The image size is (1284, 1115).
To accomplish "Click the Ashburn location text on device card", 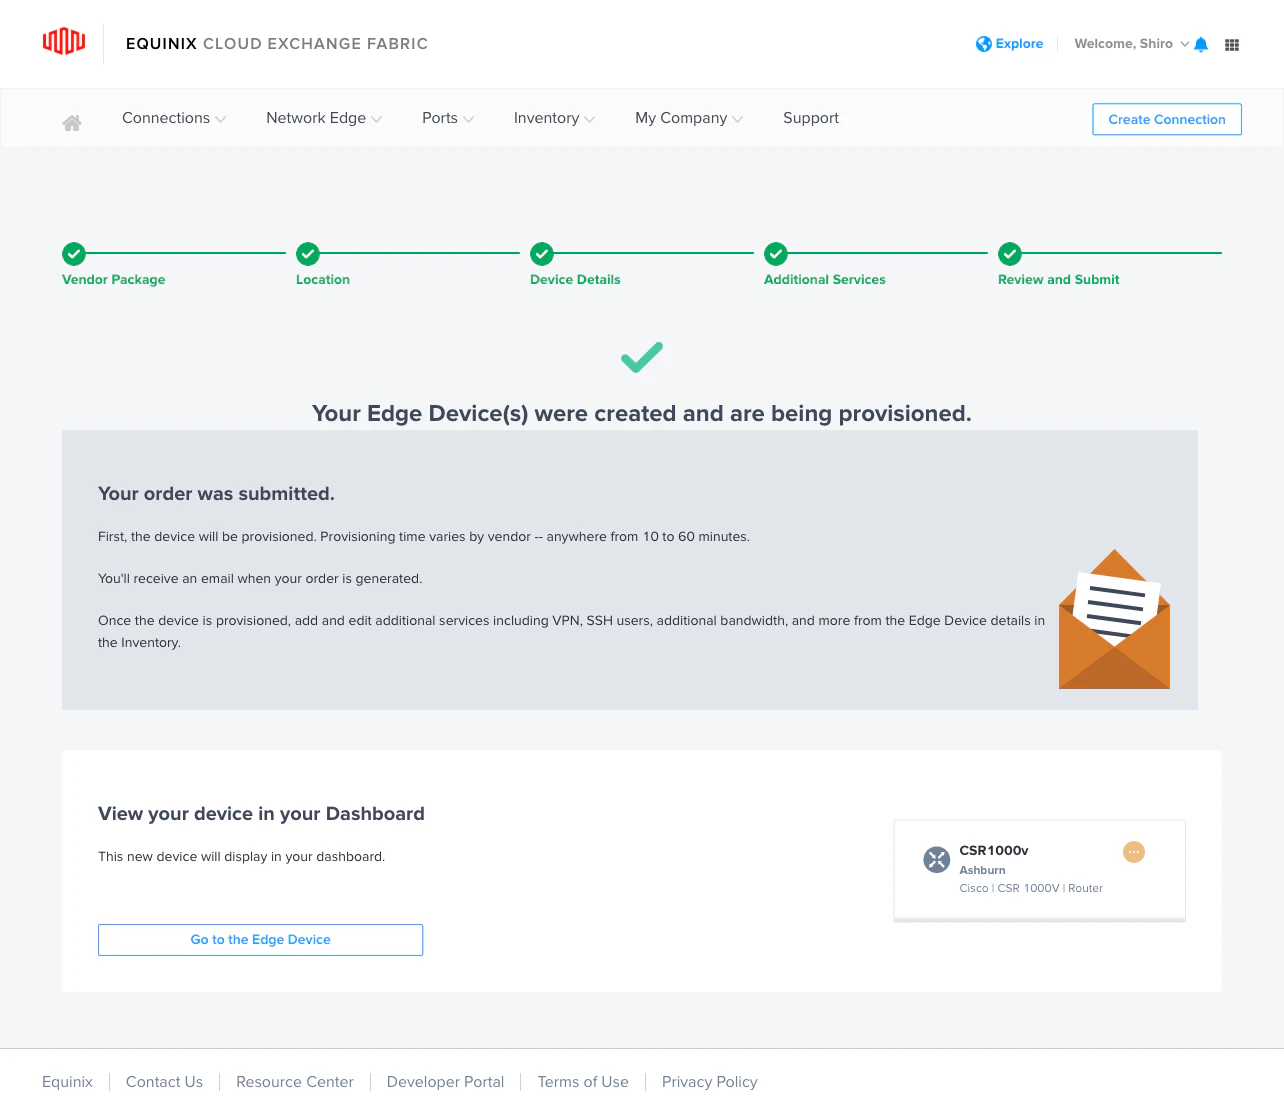I will [982, 871].
